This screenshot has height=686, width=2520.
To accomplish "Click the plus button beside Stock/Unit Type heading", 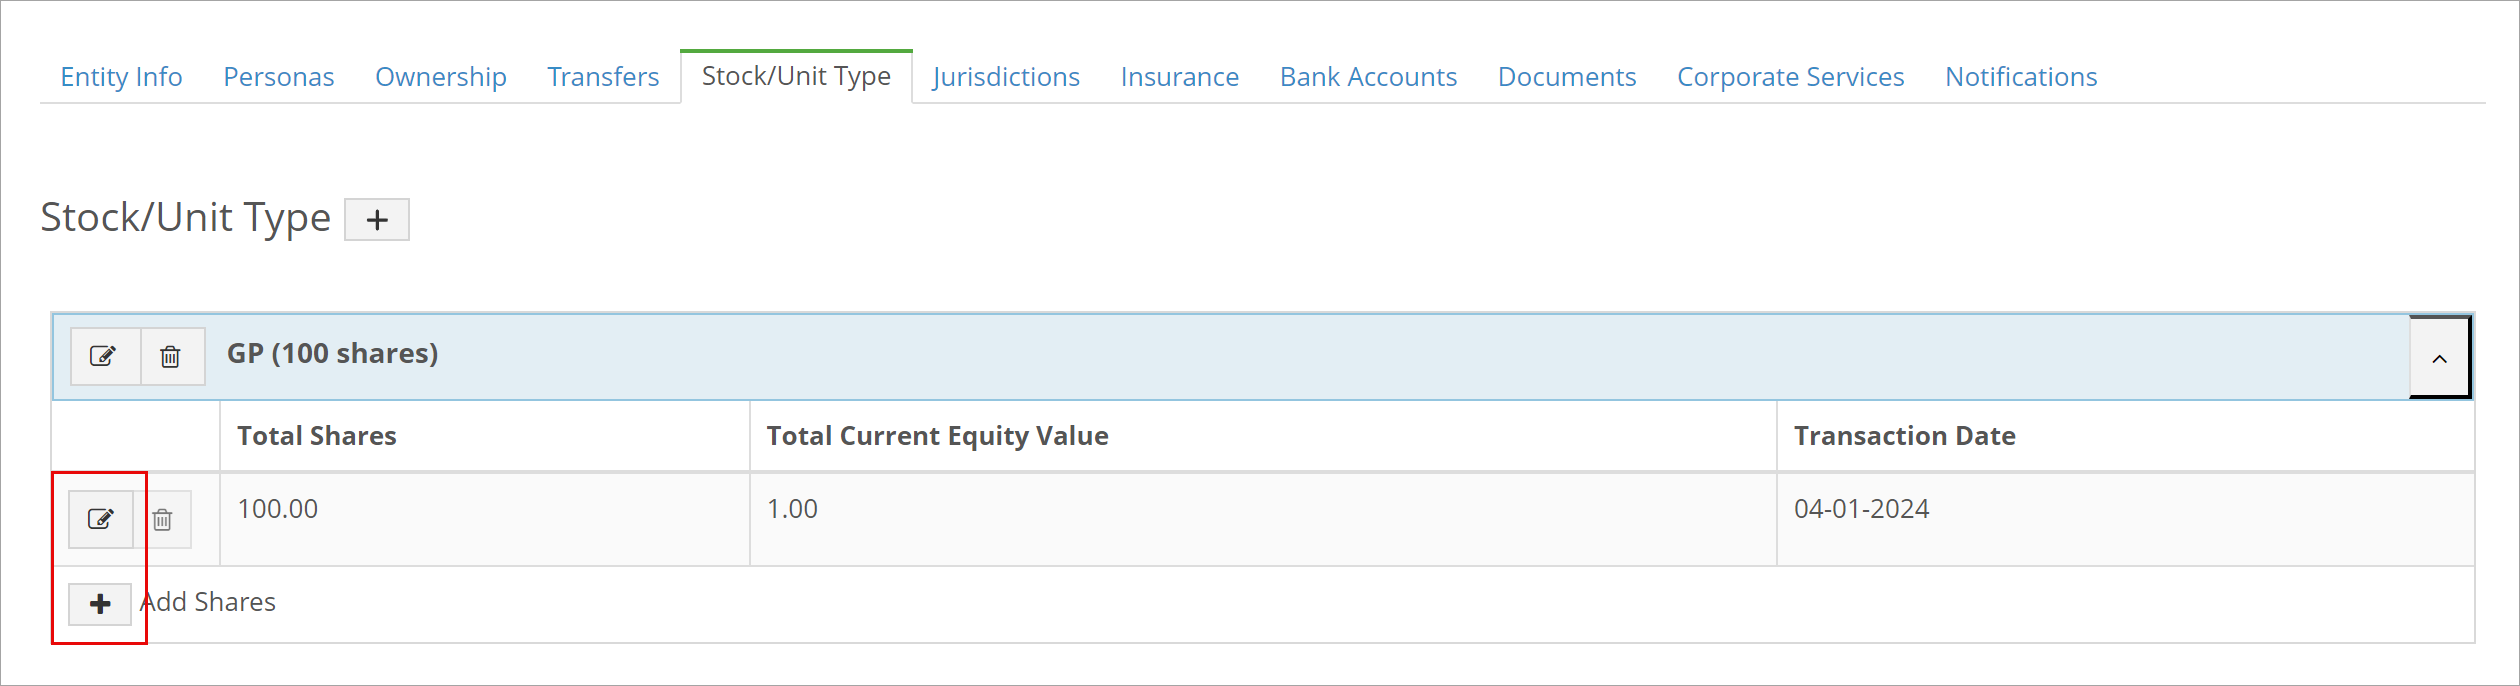I will pos(377,219).
